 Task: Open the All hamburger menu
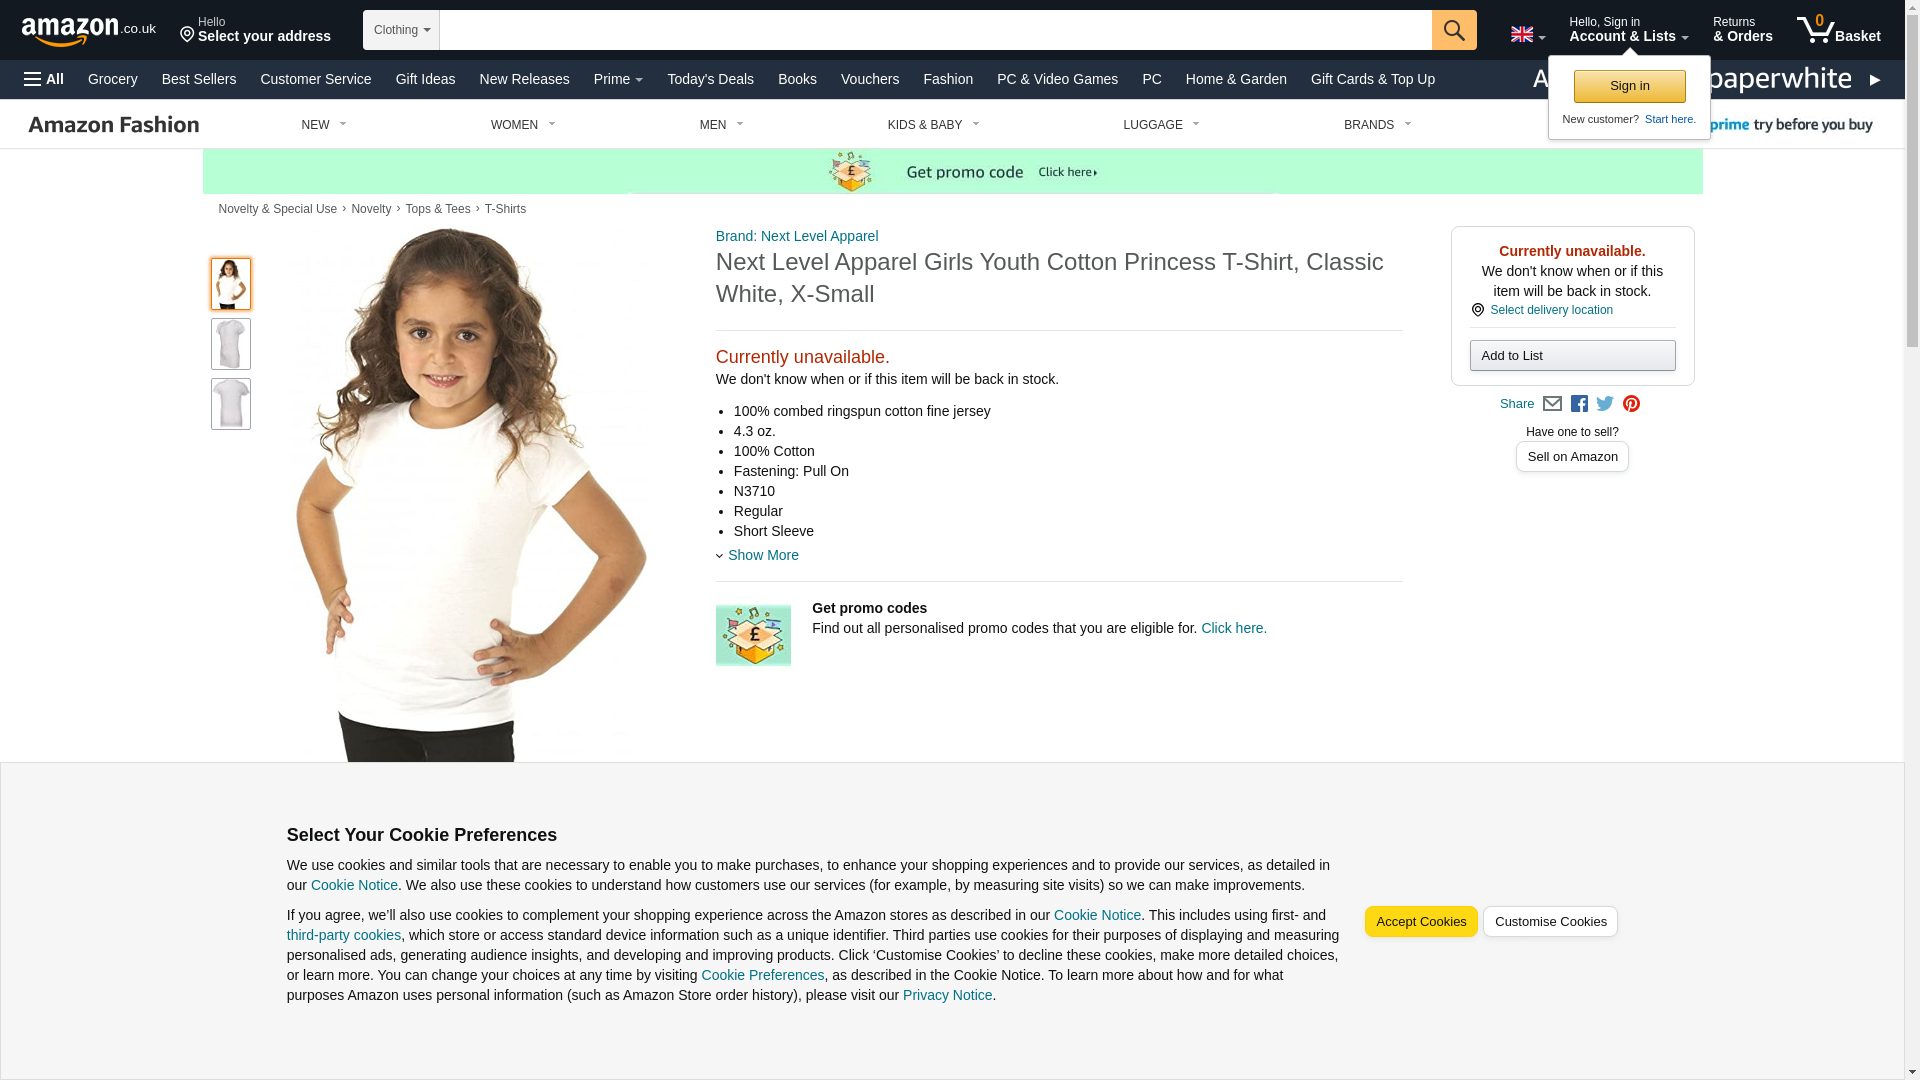coord(44,79)
